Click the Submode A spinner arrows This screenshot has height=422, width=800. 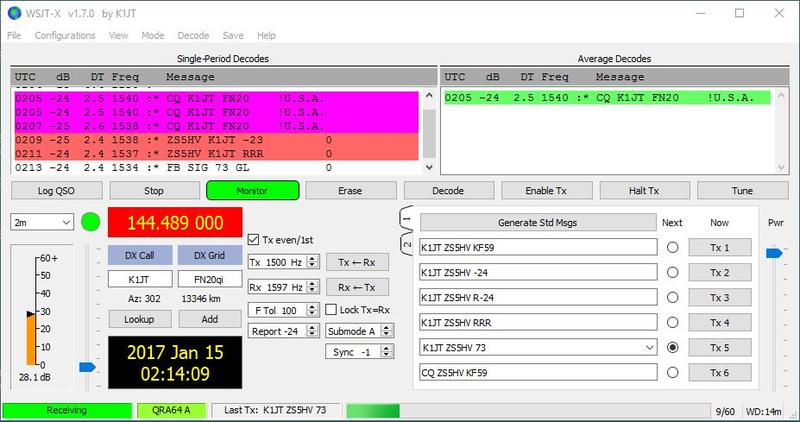[387, 331]
